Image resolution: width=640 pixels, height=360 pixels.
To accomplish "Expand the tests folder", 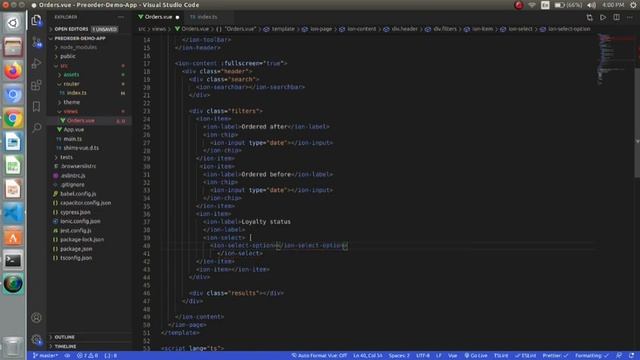I will 89,157.
